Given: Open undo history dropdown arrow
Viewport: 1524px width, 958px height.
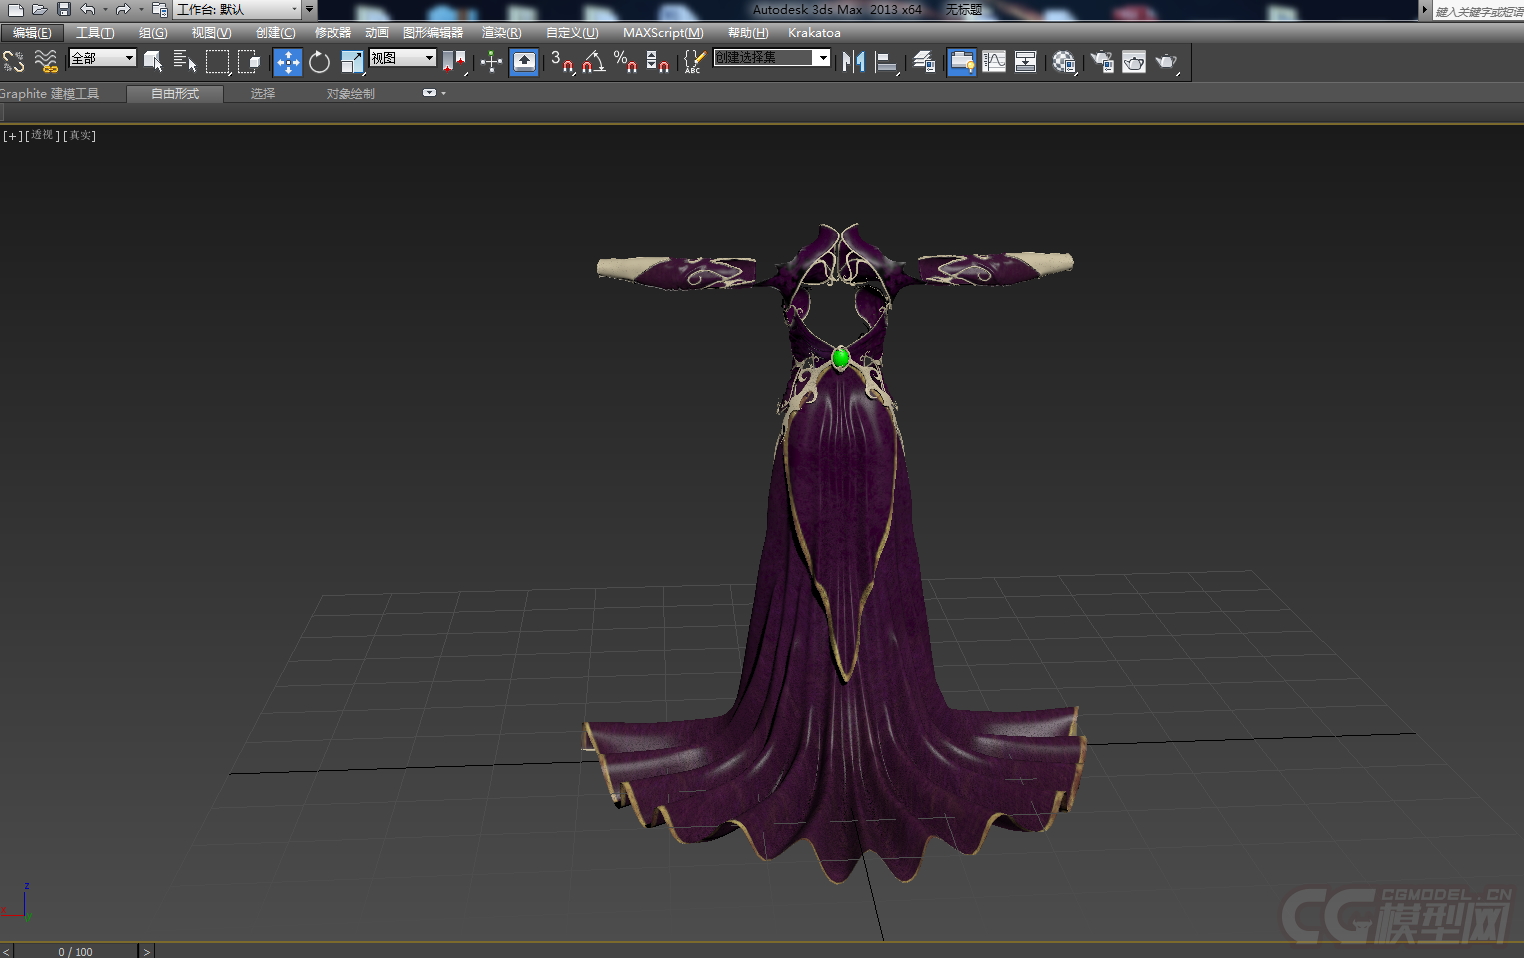Looking at the screenshot, I should pos(105,9).
